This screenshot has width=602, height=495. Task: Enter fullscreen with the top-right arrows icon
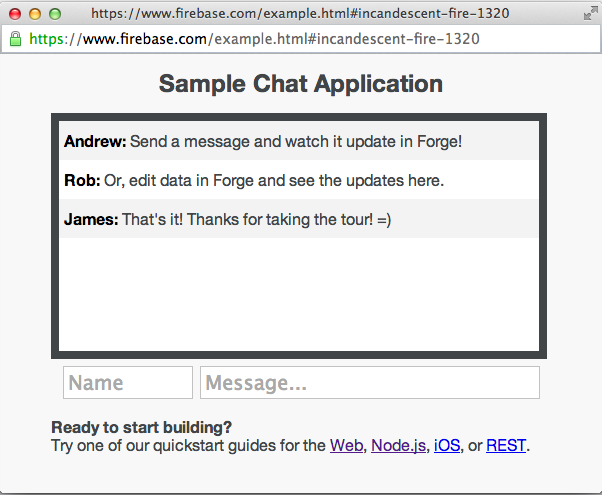click(x=590, y=13)
